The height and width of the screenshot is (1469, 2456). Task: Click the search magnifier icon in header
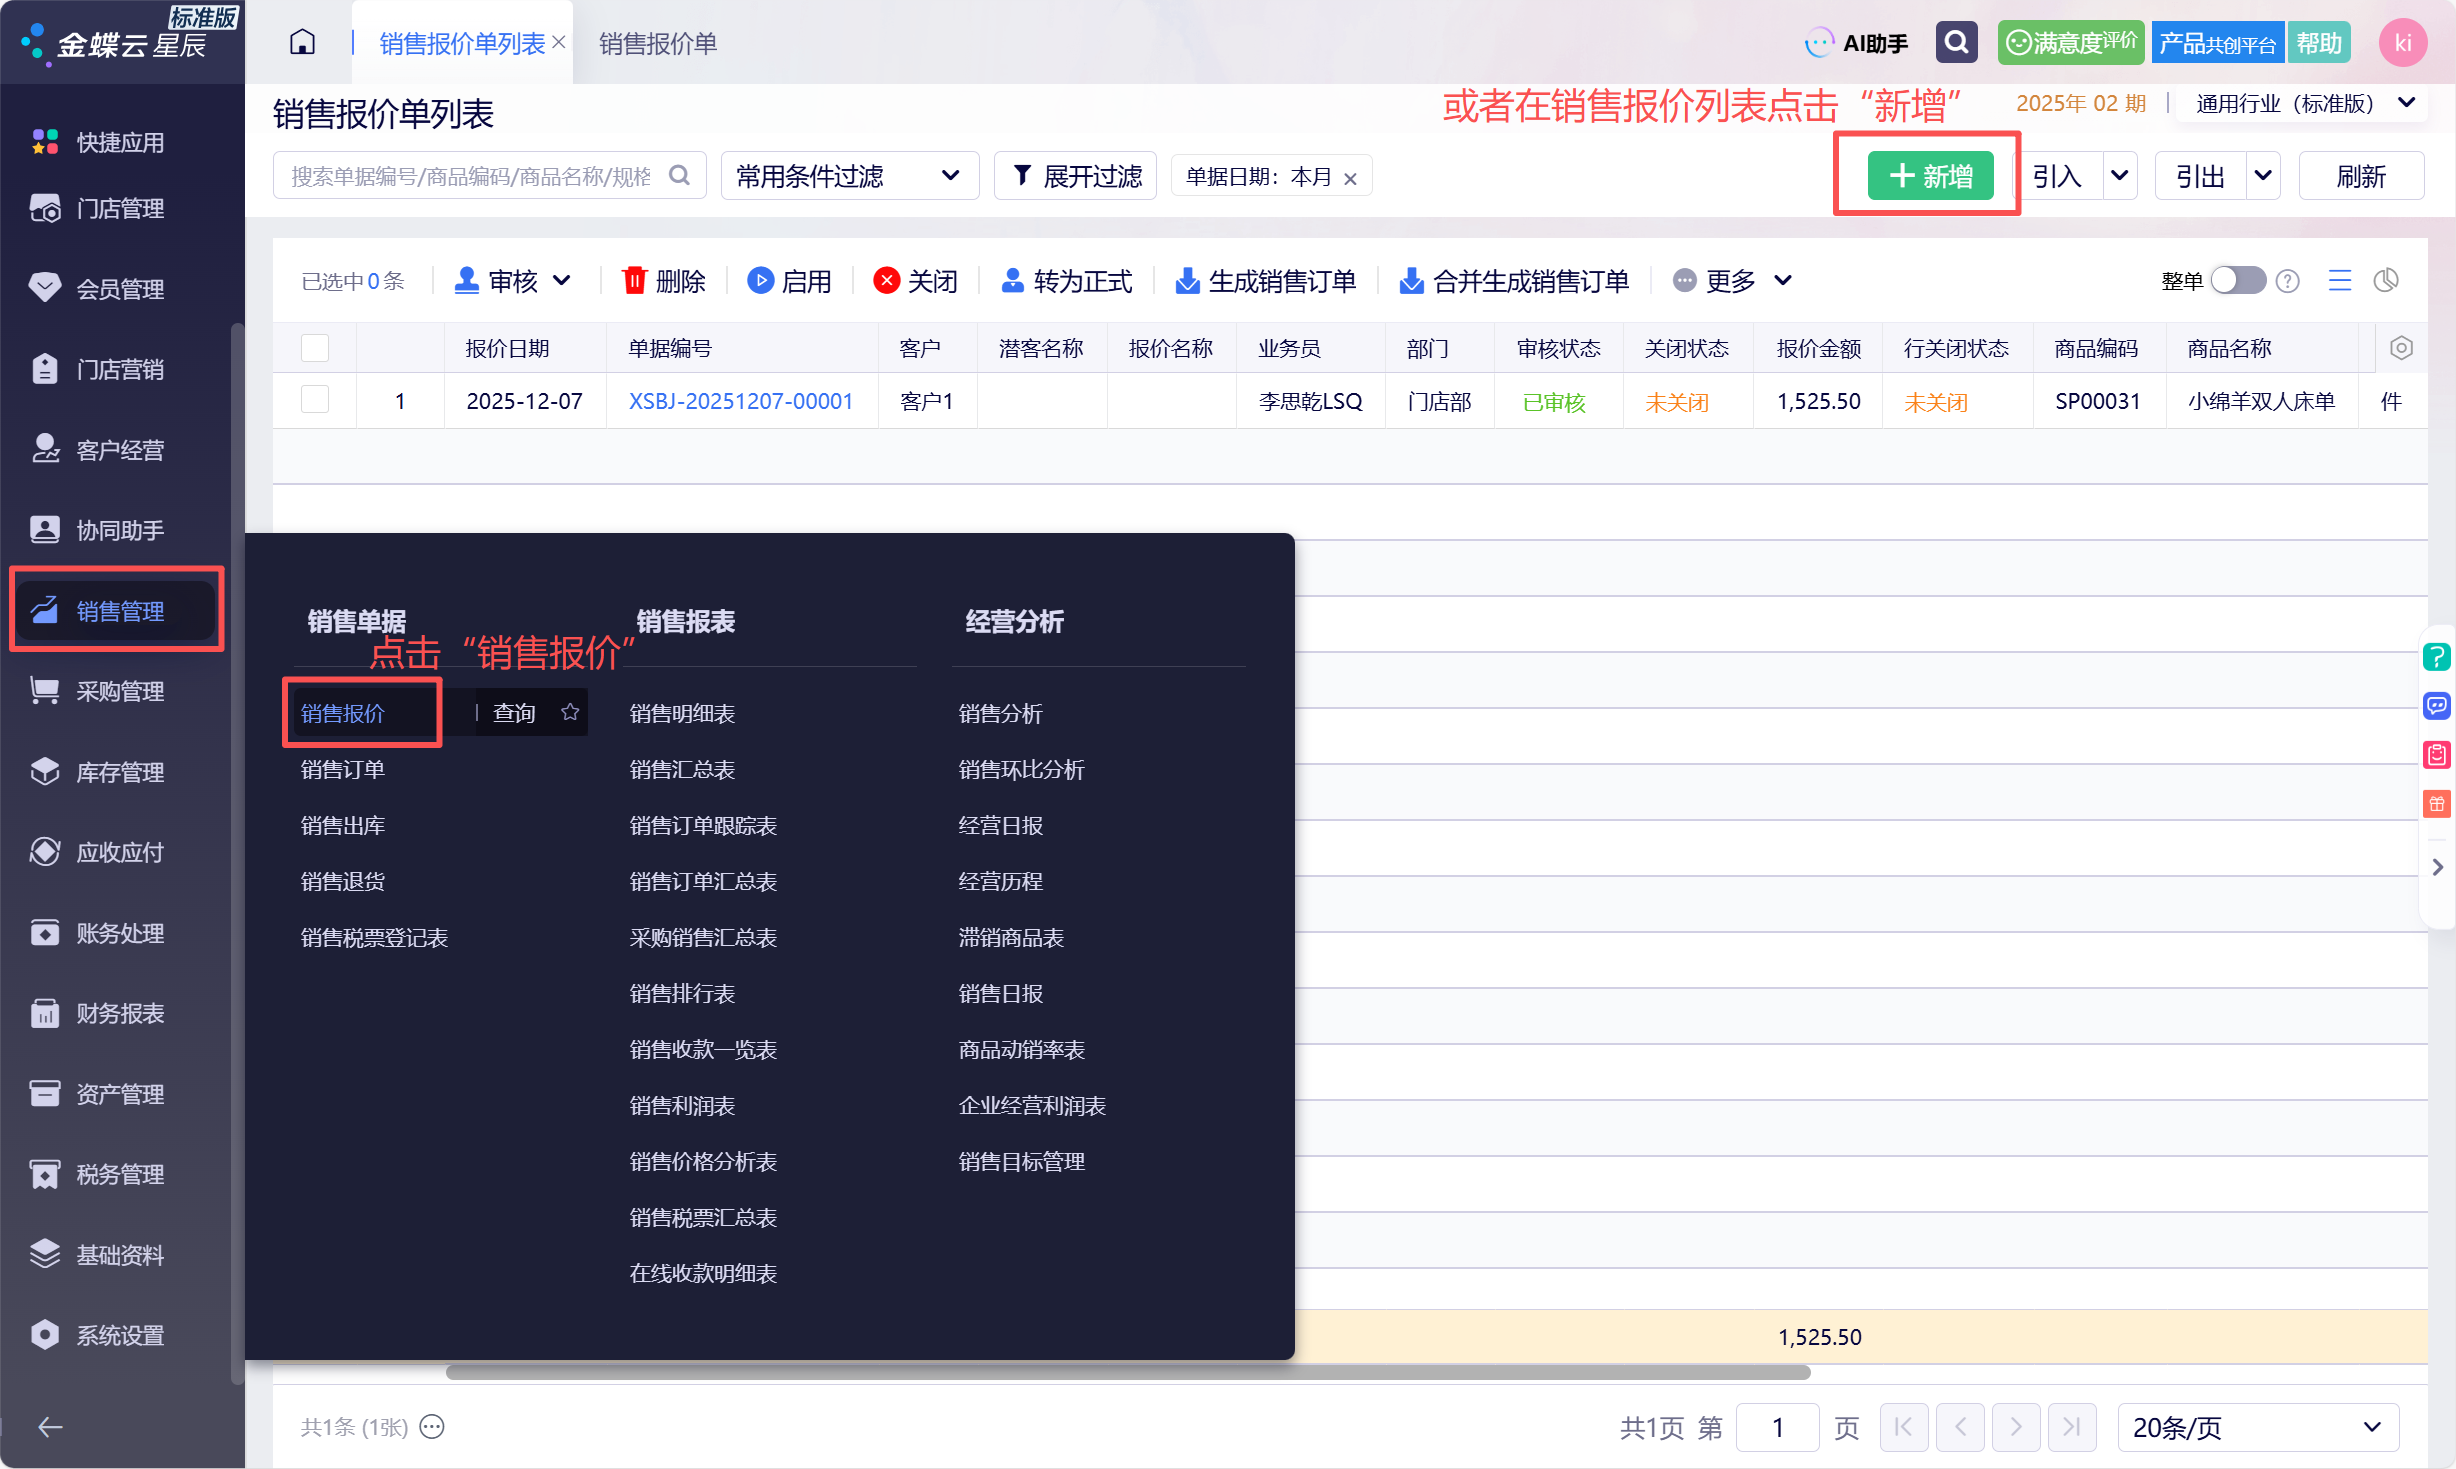(x=1956, y=43)
